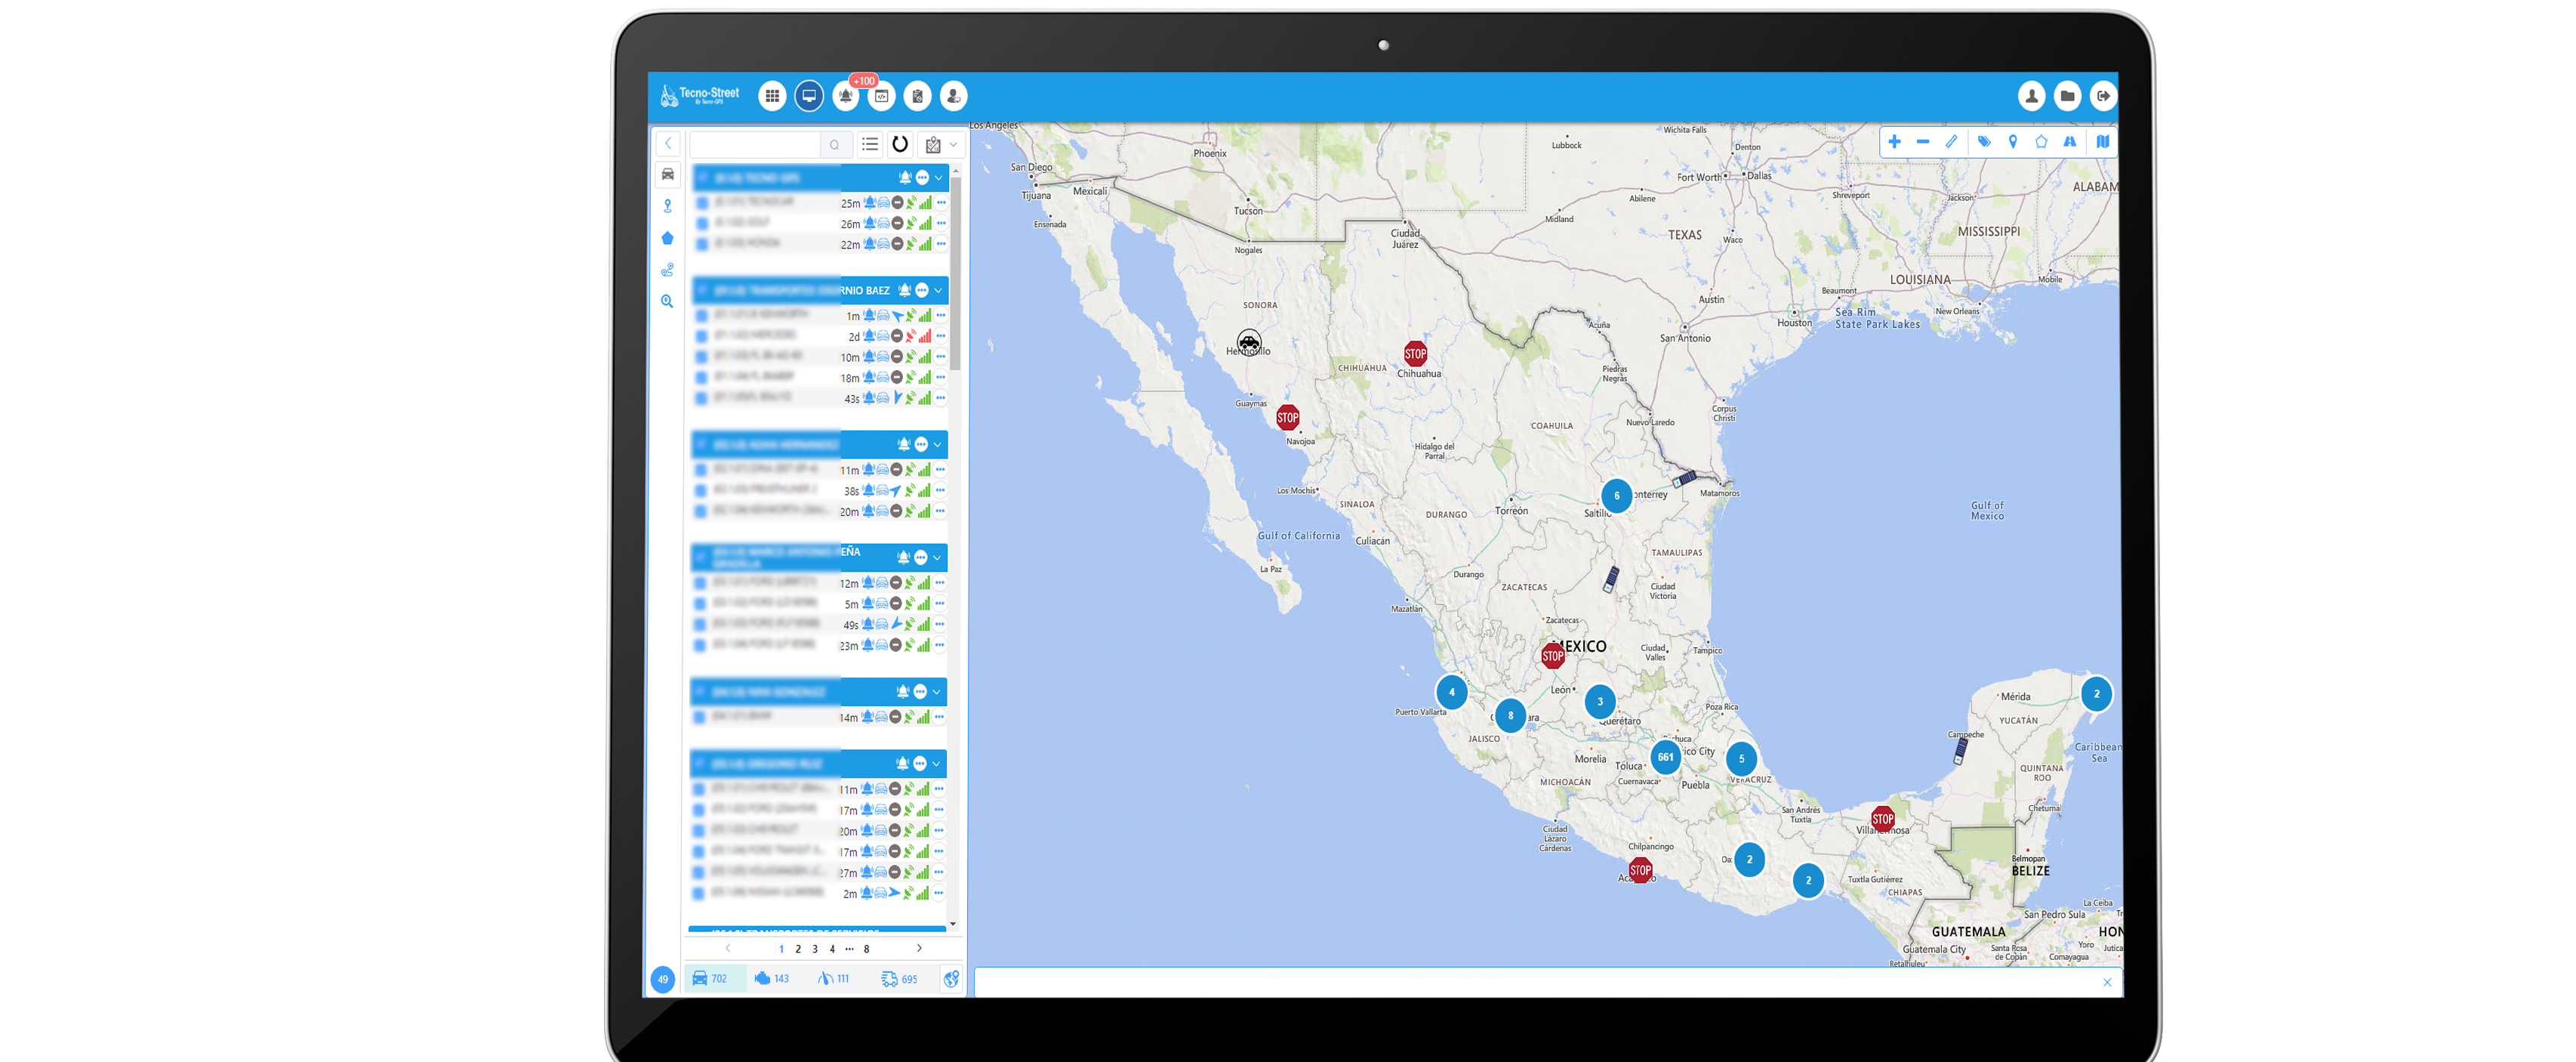
Task: Click the globe pin icon at panel bottom
Action: [951, 979]
